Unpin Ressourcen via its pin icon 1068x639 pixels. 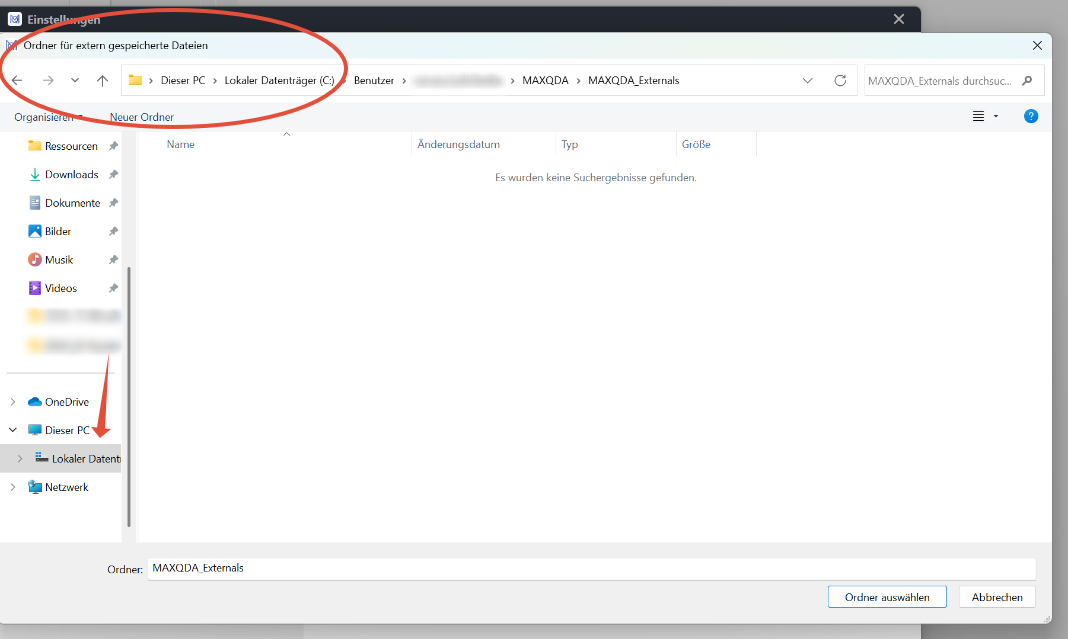(x=114, y=146)
